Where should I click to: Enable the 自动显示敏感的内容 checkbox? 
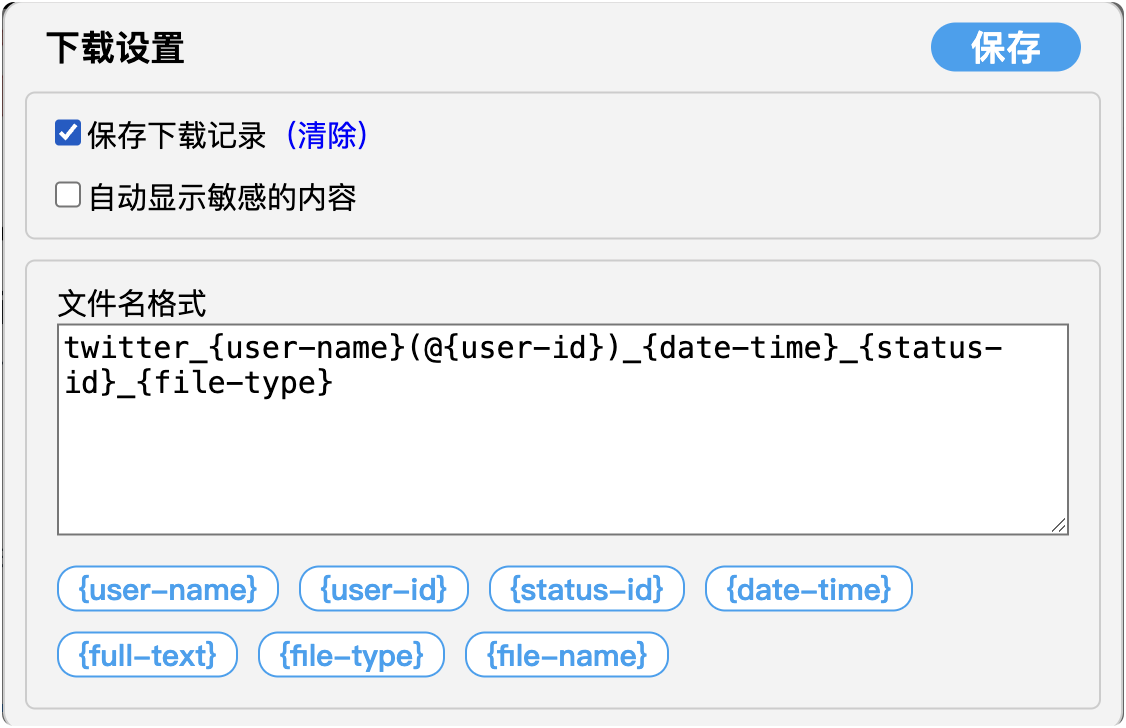pos(68,195)
